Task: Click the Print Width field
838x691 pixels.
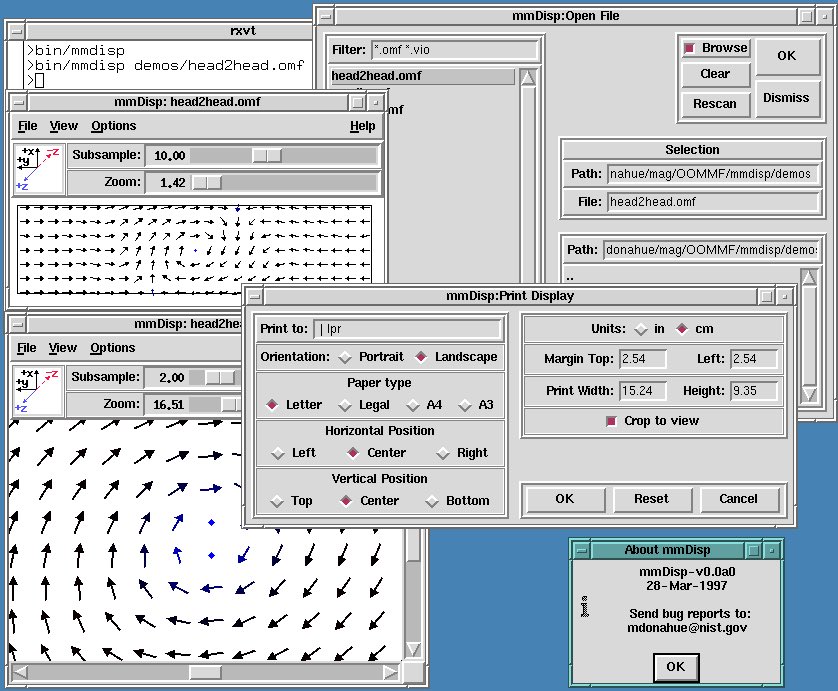Action: point(642,391)
